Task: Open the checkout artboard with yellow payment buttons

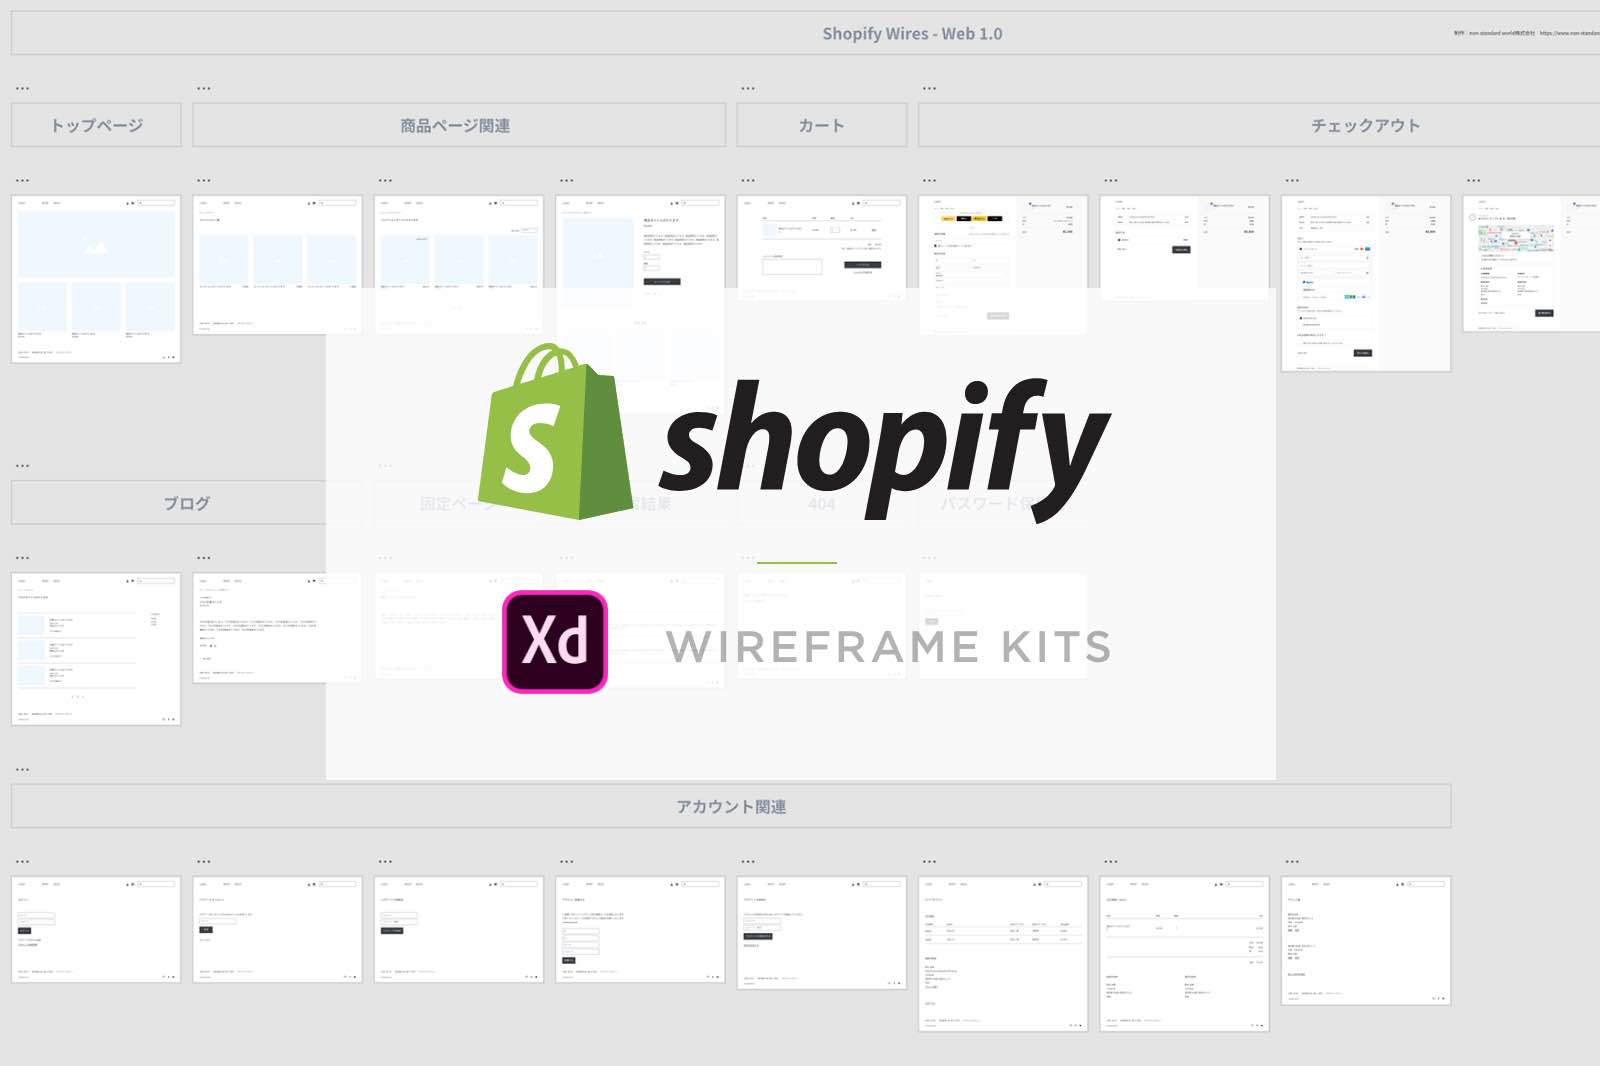Action: (x=1003, y=265)
